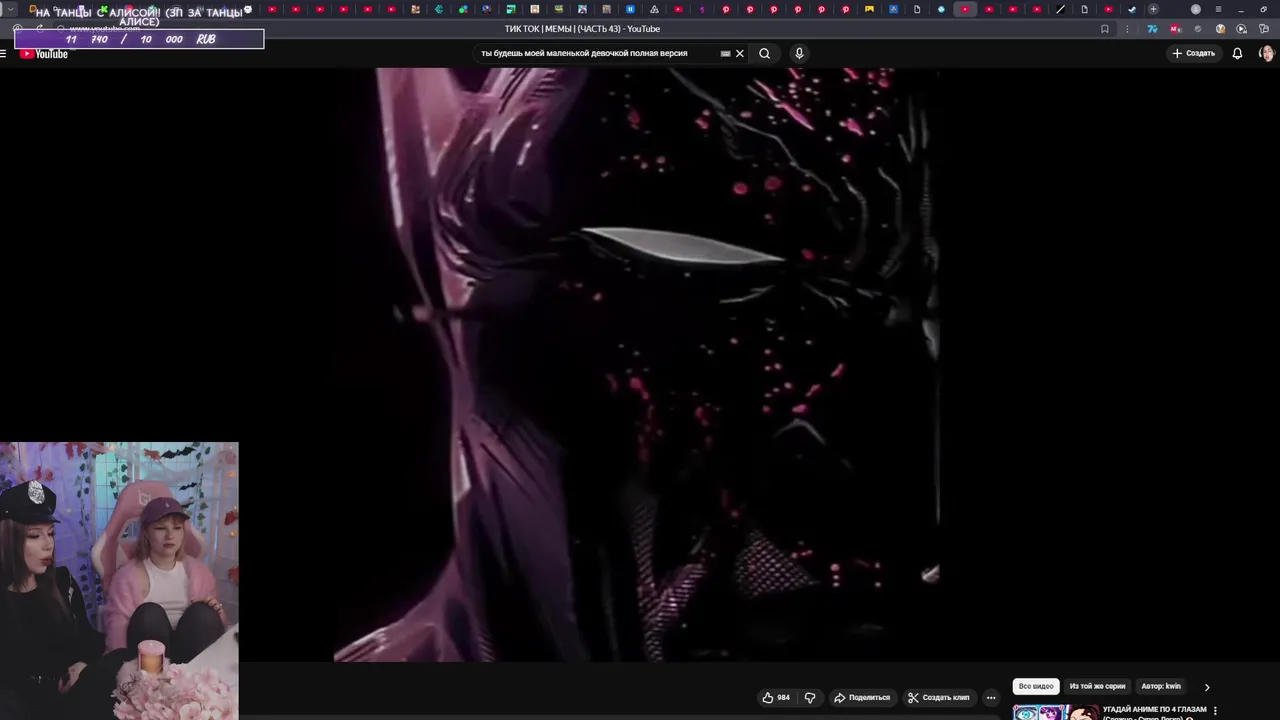Click the 7TV extension icon
Viewport: 1280px width, 720px height.
coord(1152,29)
